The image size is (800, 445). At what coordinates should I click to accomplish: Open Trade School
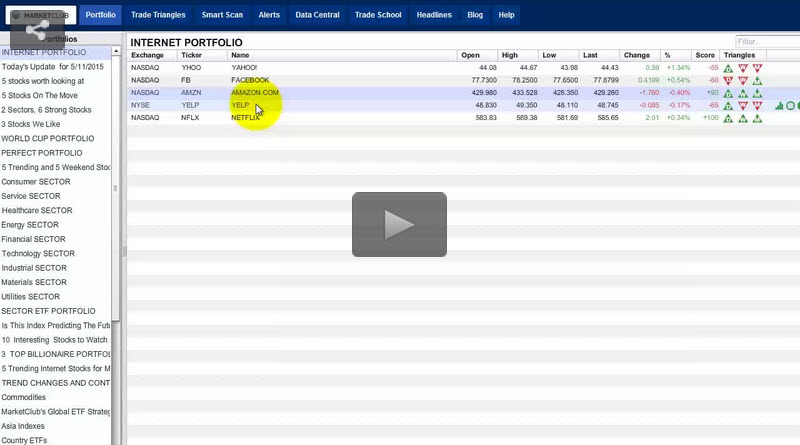click(378, 15)
